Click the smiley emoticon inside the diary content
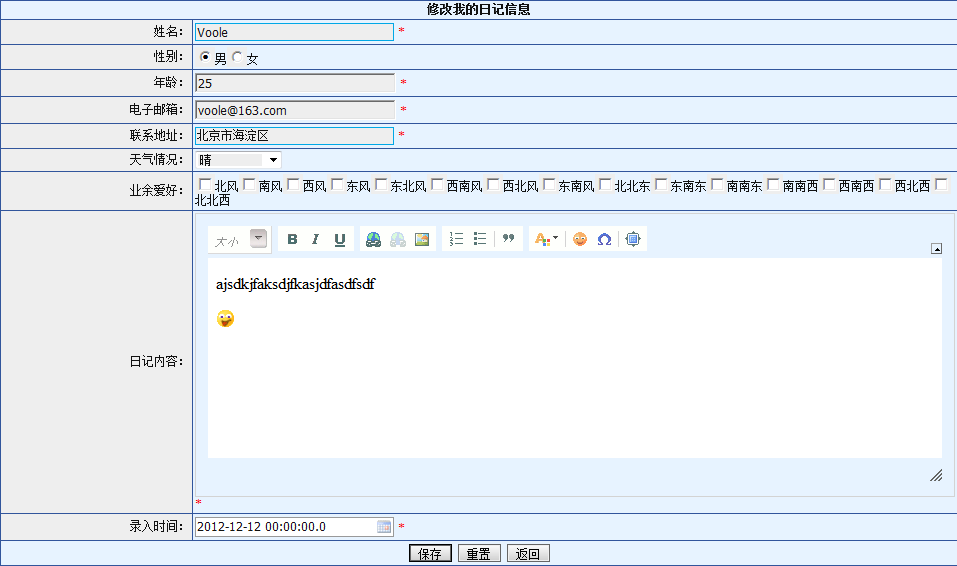957x566 pixels. (225, 319)
